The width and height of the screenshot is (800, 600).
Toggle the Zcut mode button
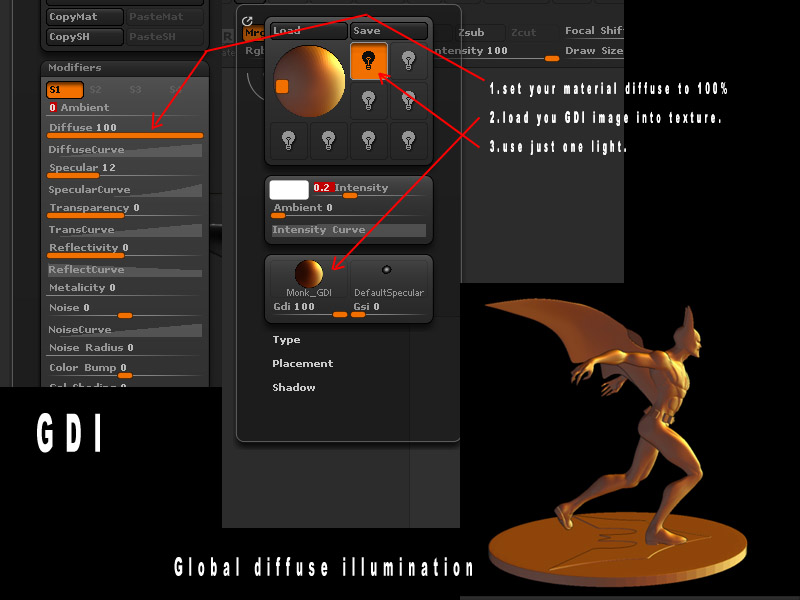pos(523,33)
